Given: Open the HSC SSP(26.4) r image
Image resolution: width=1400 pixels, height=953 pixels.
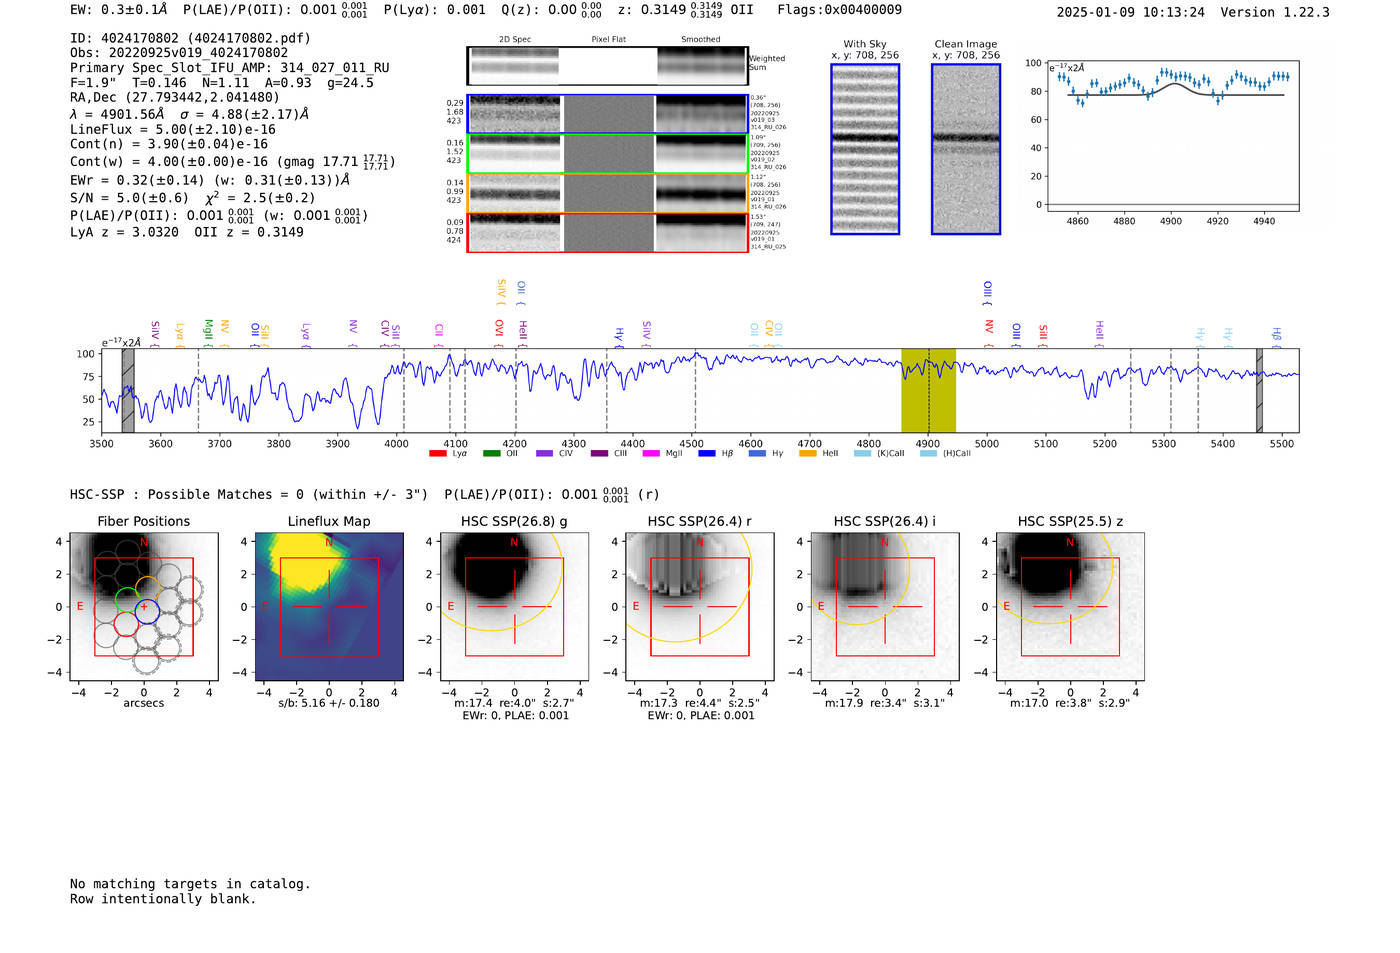Looking at the screenshot, I should coord(700,607).
